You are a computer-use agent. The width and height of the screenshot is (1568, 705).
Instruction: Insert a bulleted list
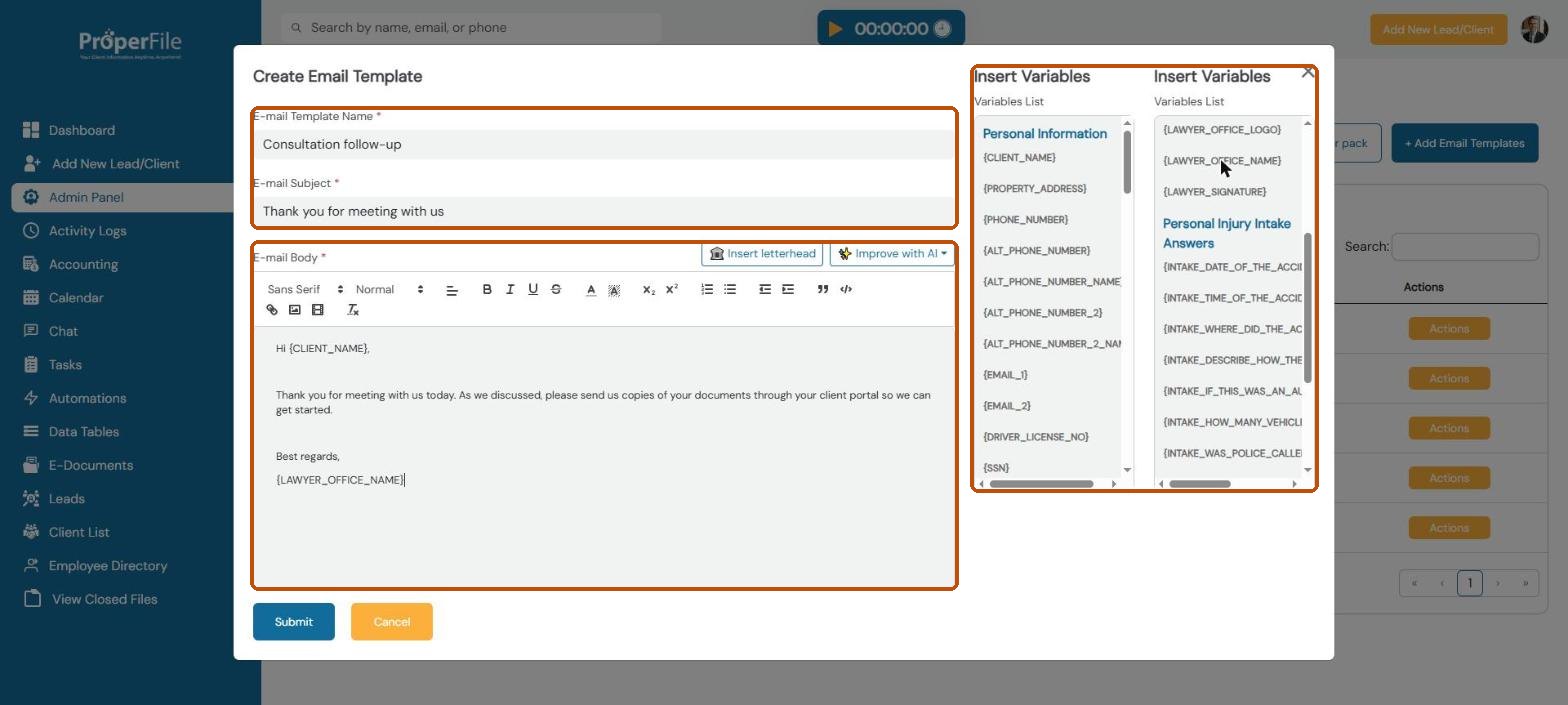coord(730,289)
